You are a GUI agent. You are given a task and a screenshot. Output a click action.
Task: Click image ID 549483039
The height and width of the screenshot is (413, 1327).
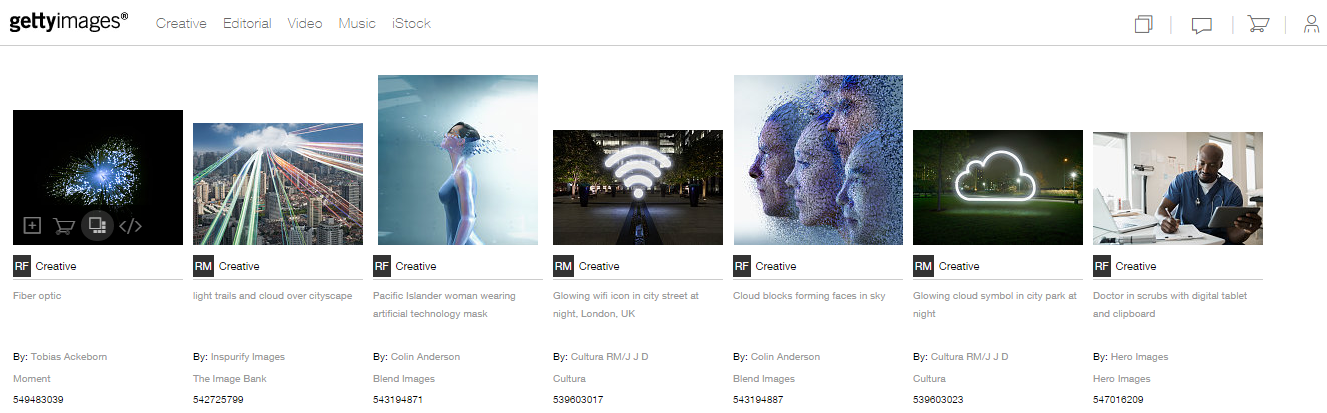(x=38, y=400)
